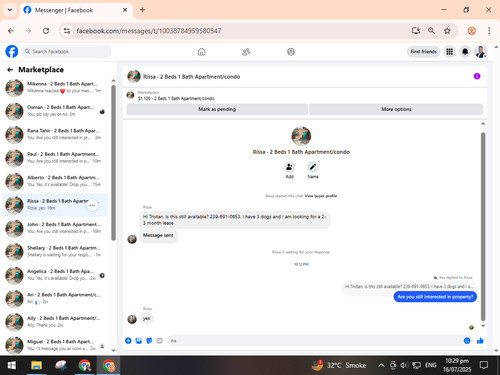Open options menu for Rissa's chat row
500x375 pixels.
coord(92,205)
